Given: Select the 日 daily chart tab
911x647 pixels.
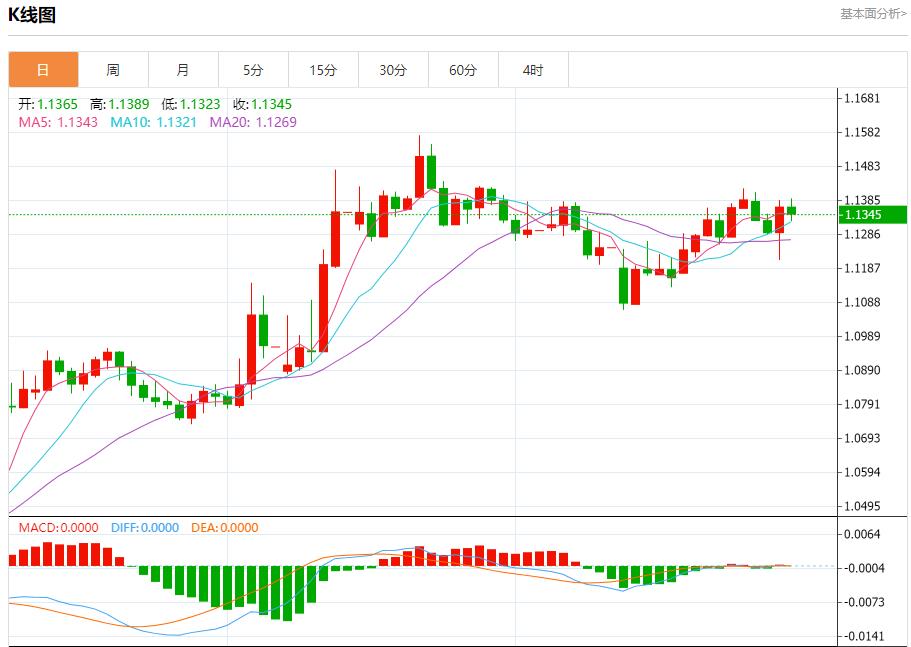Looking at the screenshot, I should 43,70.
